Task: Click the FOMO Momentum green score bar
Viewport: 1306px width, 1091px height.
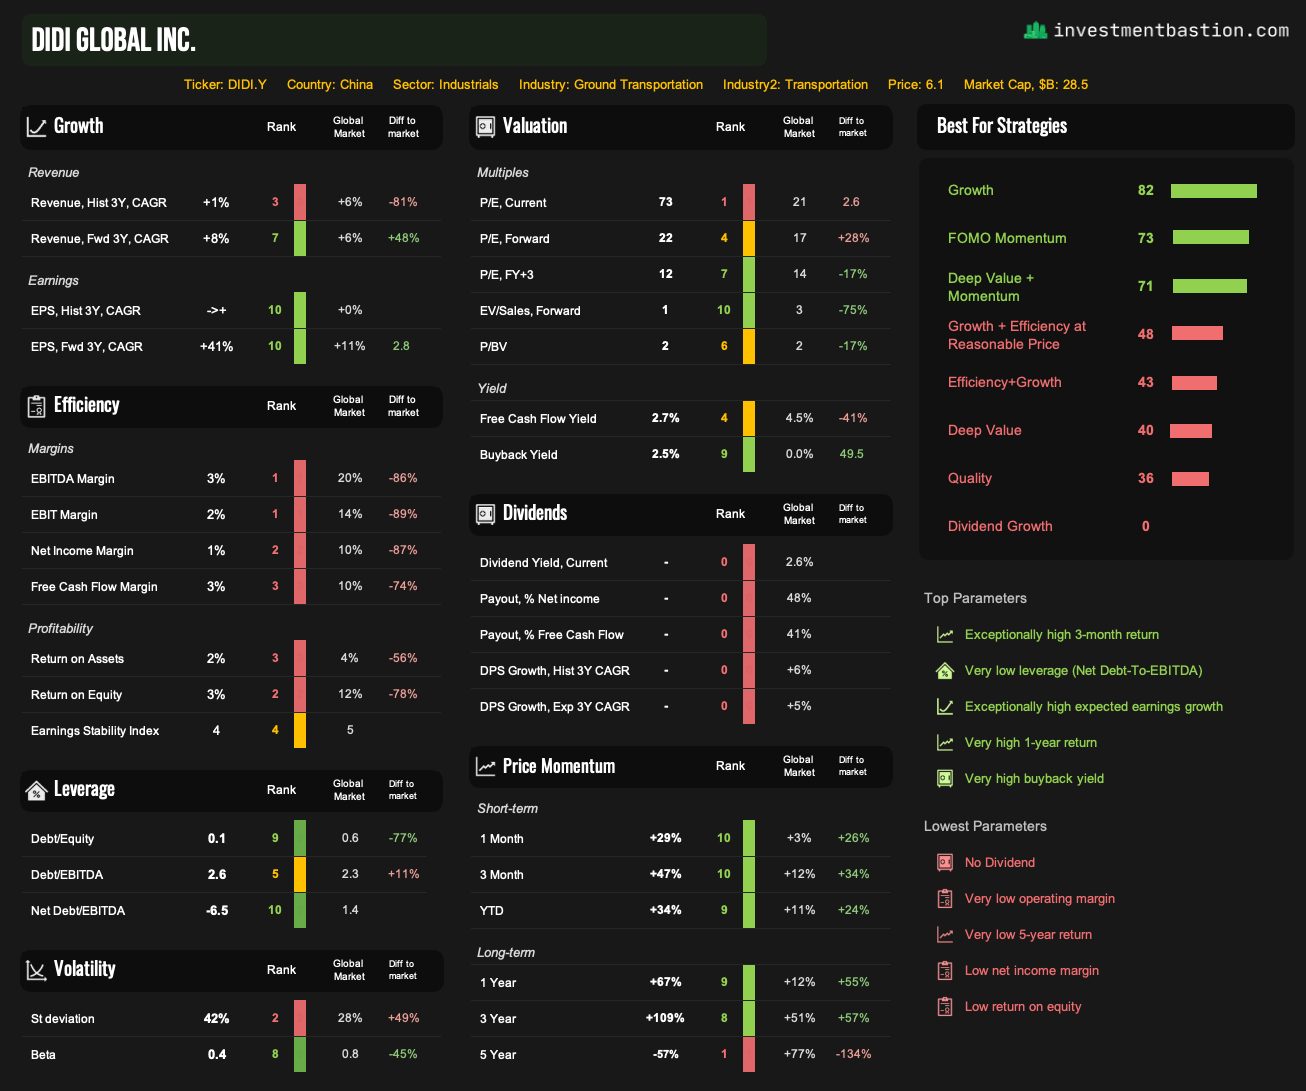Action: tap(1211, 238)
